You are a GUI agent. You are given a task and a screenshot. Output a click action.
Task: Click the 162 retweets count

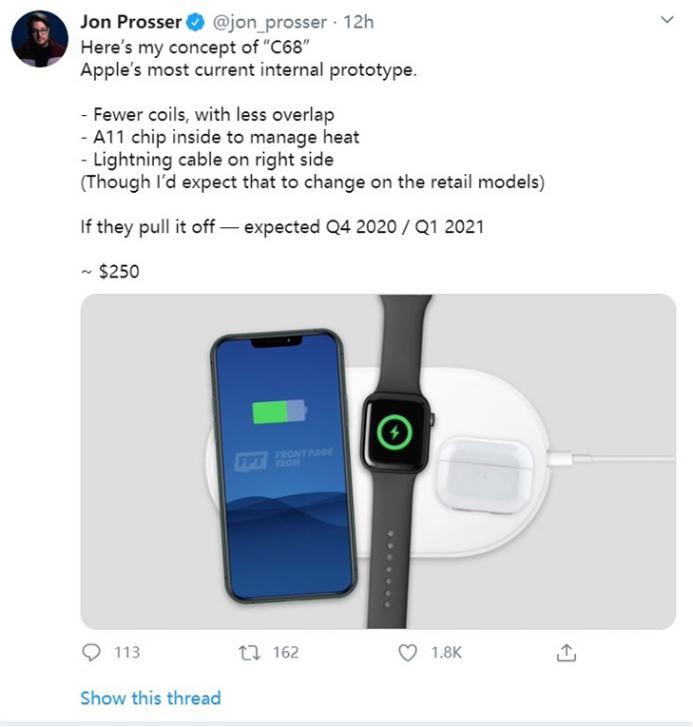(x=285, y=653)
